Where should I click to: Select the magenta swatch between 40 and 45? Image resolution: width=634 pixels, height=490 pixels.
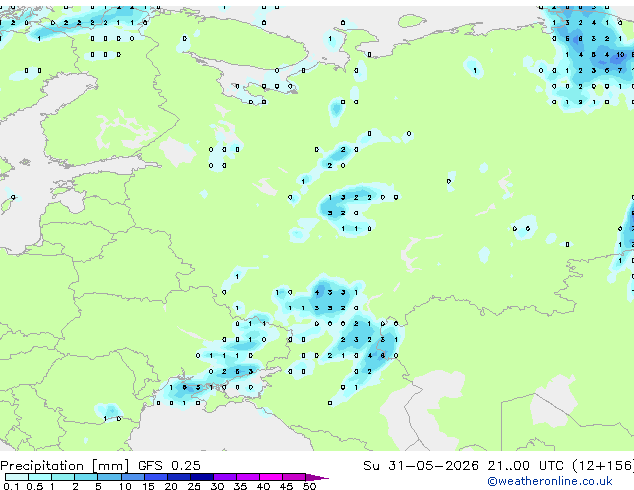pos(271,477)
